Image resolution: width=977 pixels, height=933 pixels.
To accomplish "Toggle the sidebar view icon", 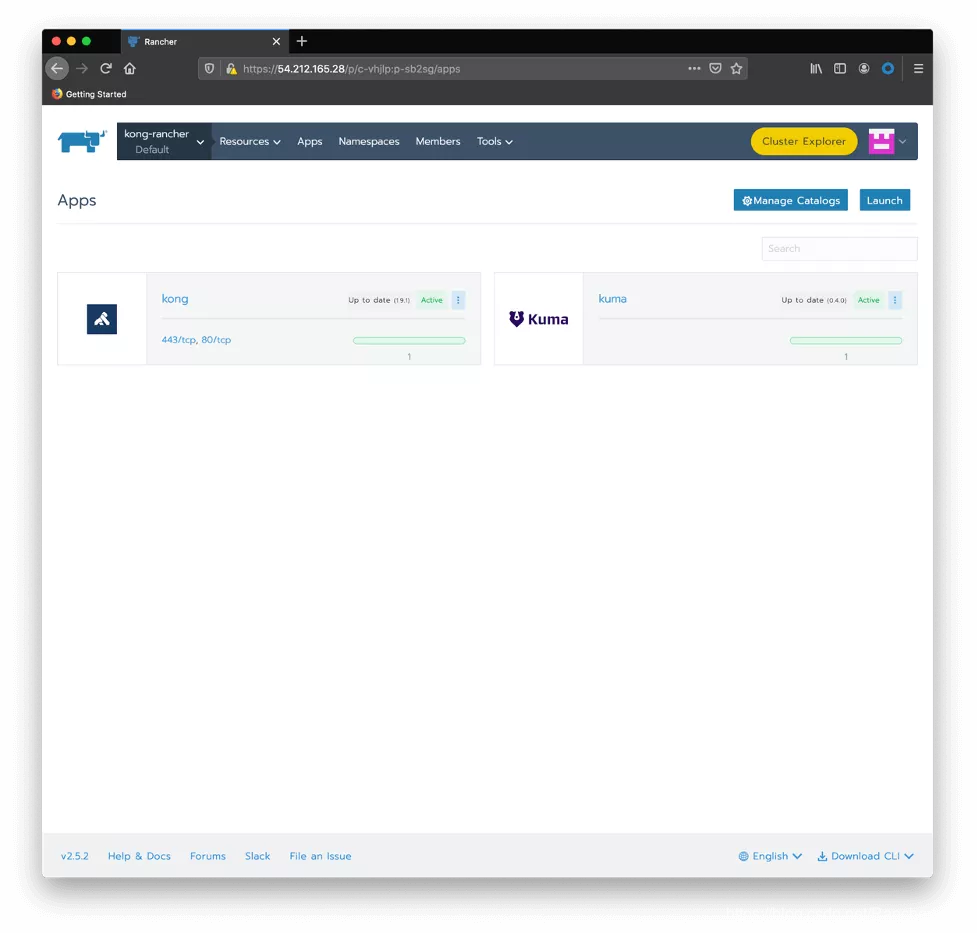I will [840, 69].
